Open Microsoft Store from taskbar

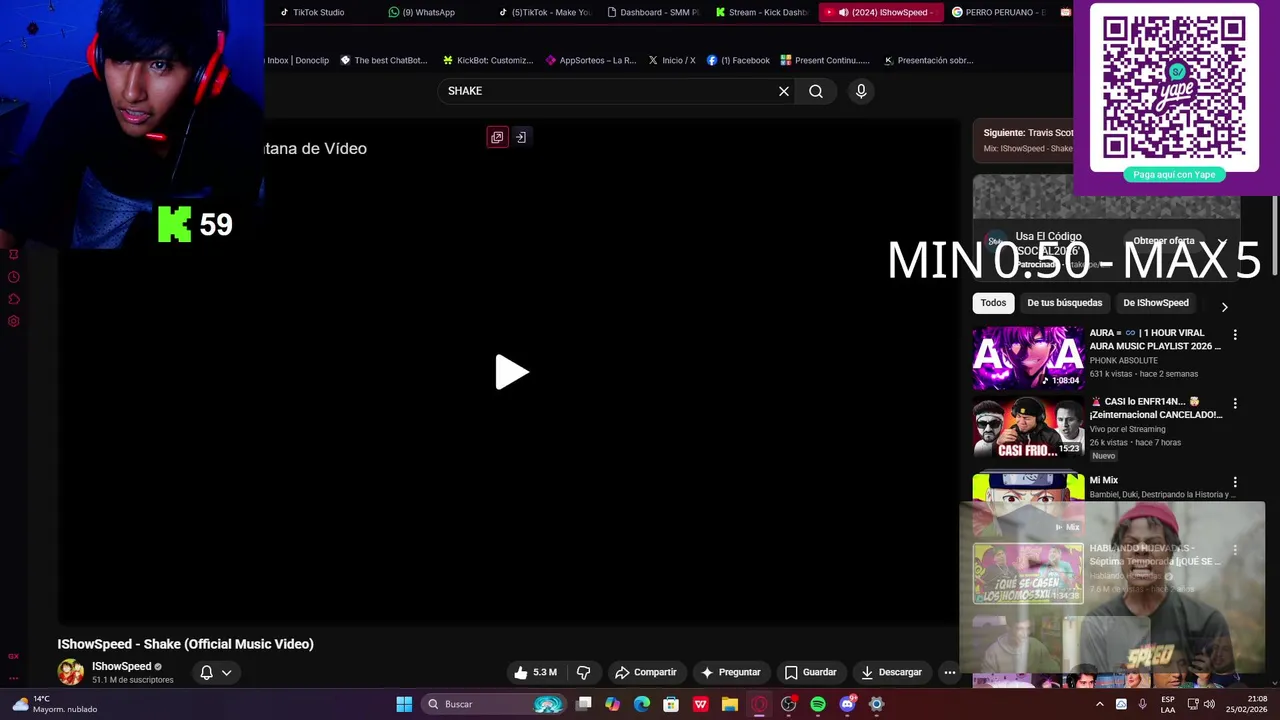click(x=671, y=704)
